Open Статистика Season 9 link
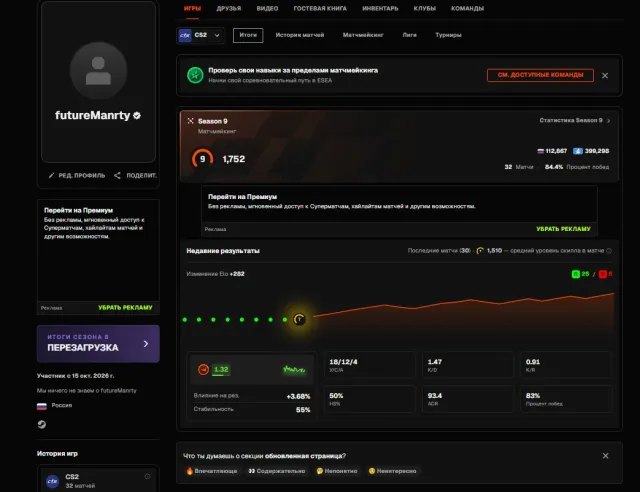 click(x=575, y=120)
